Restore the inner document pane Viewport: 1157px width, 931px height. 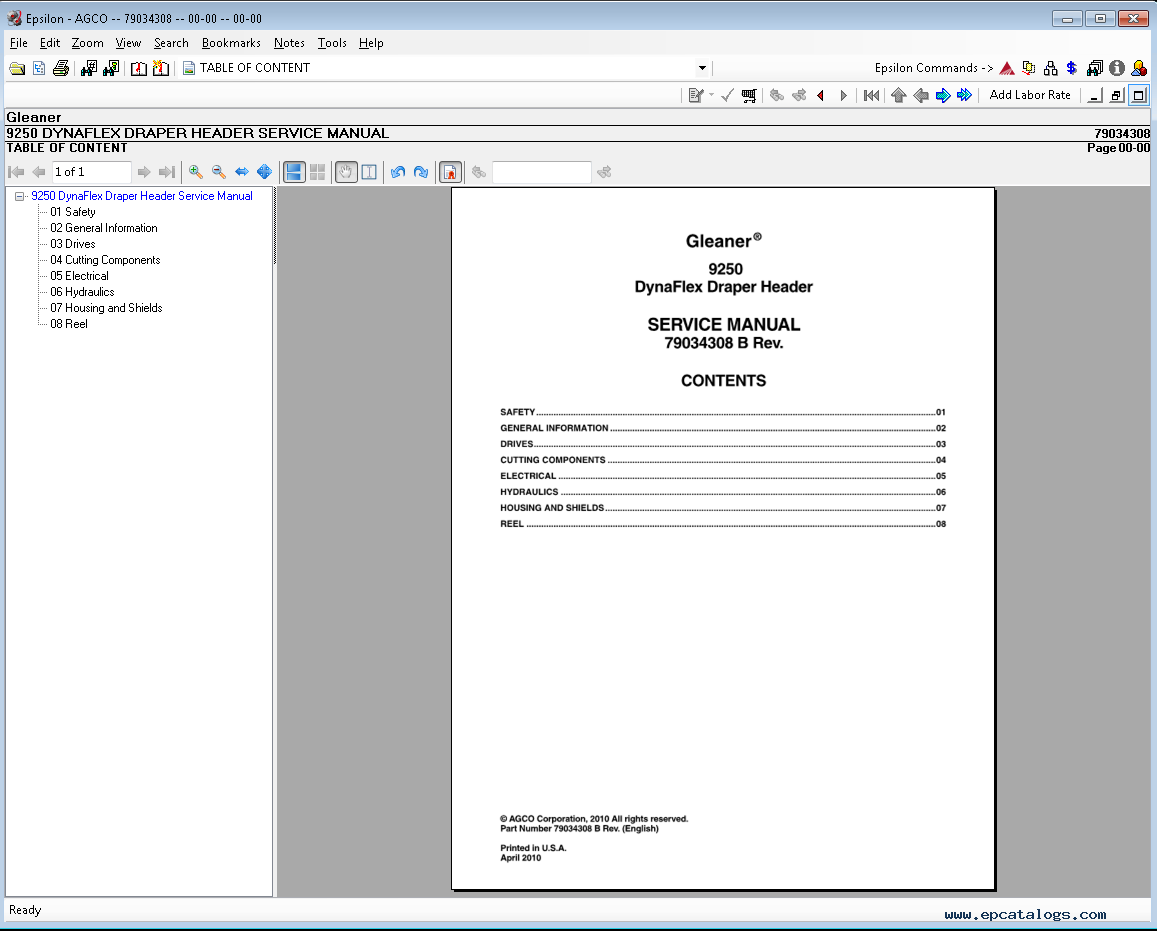(x=1116, y=95)
